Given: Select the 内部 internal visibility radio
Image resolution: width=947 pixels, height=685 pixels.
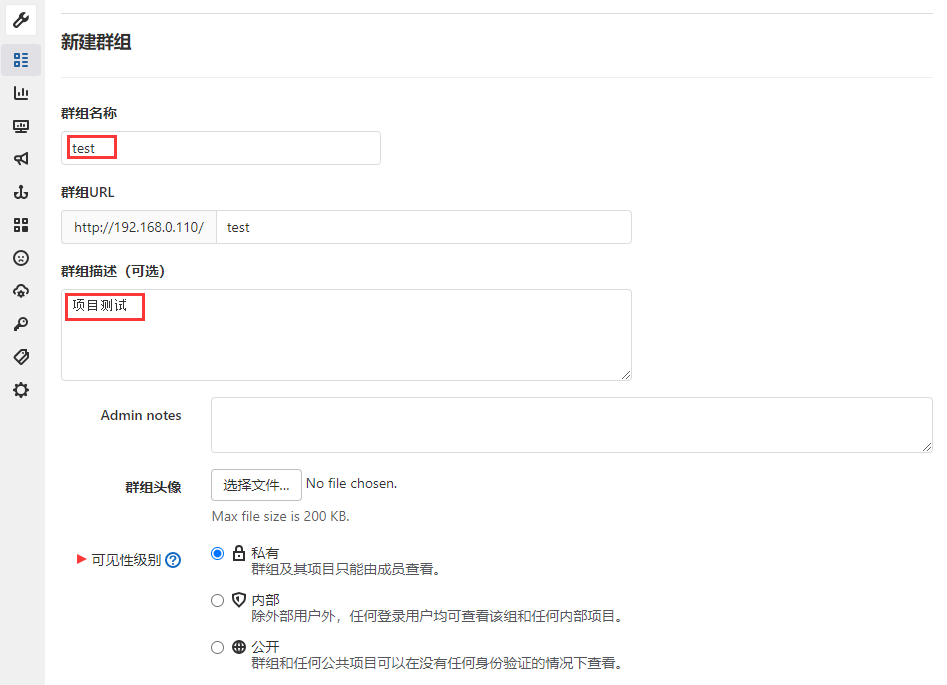Looking at the screenshot, I should 217,600.
